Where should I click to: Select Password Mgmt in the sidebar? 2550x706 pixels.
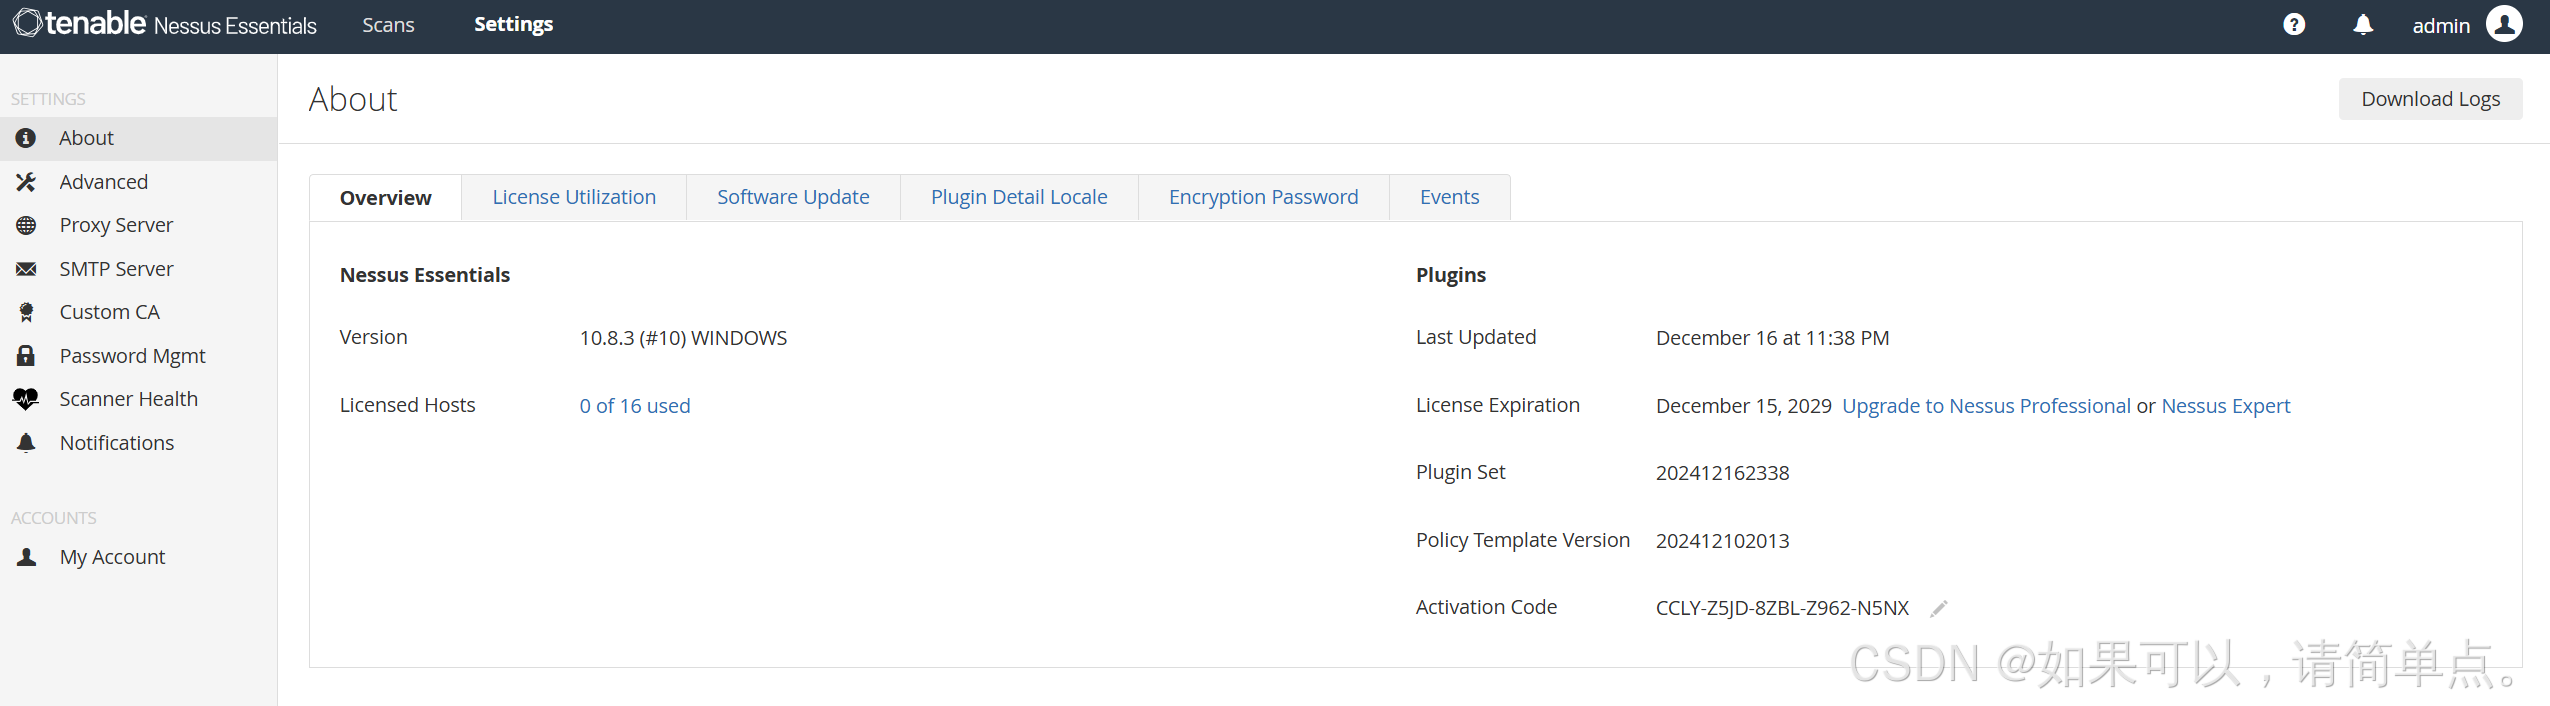(138, 356)
